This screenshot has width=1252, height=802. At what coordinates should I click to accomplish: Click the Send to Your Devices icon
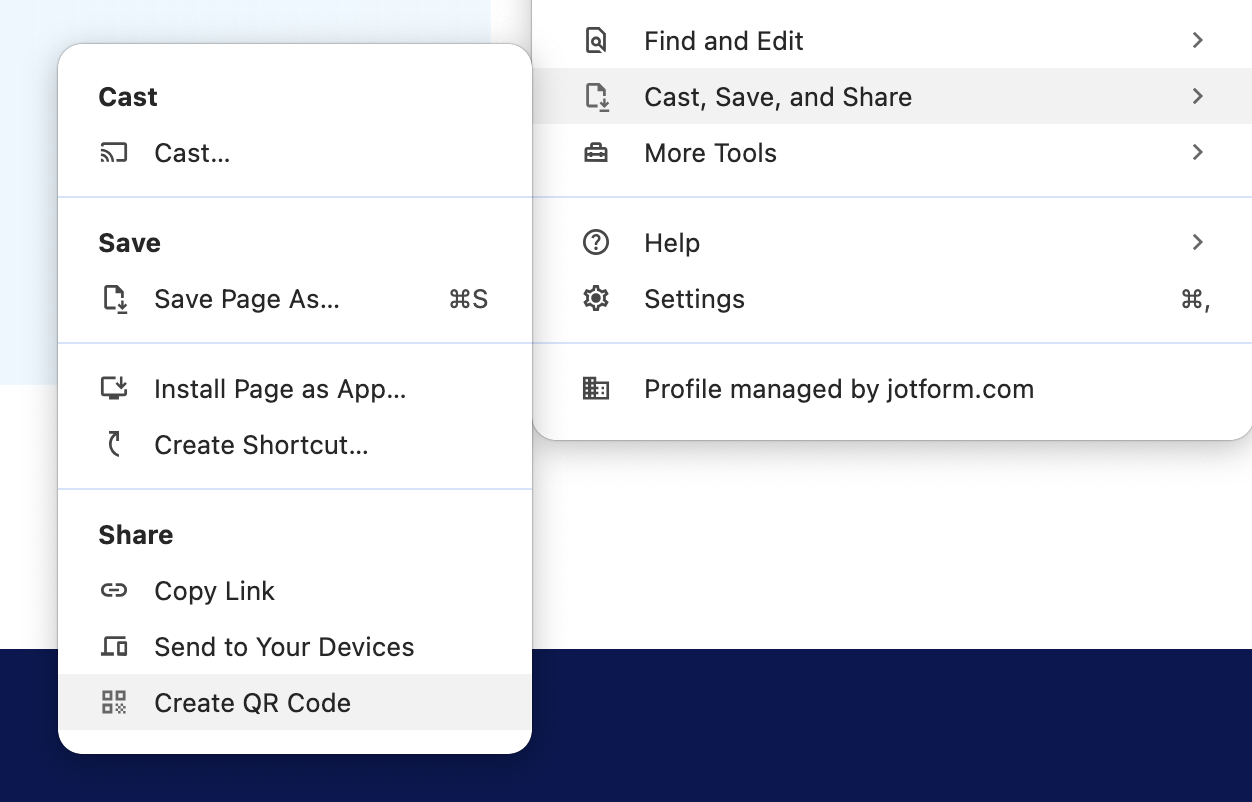tap(113, 646)
